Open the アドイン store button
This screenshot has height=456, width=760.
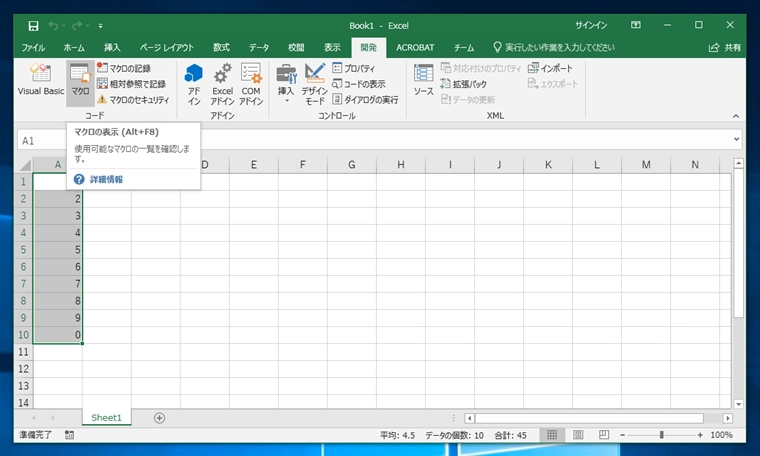tap(194, 84)
